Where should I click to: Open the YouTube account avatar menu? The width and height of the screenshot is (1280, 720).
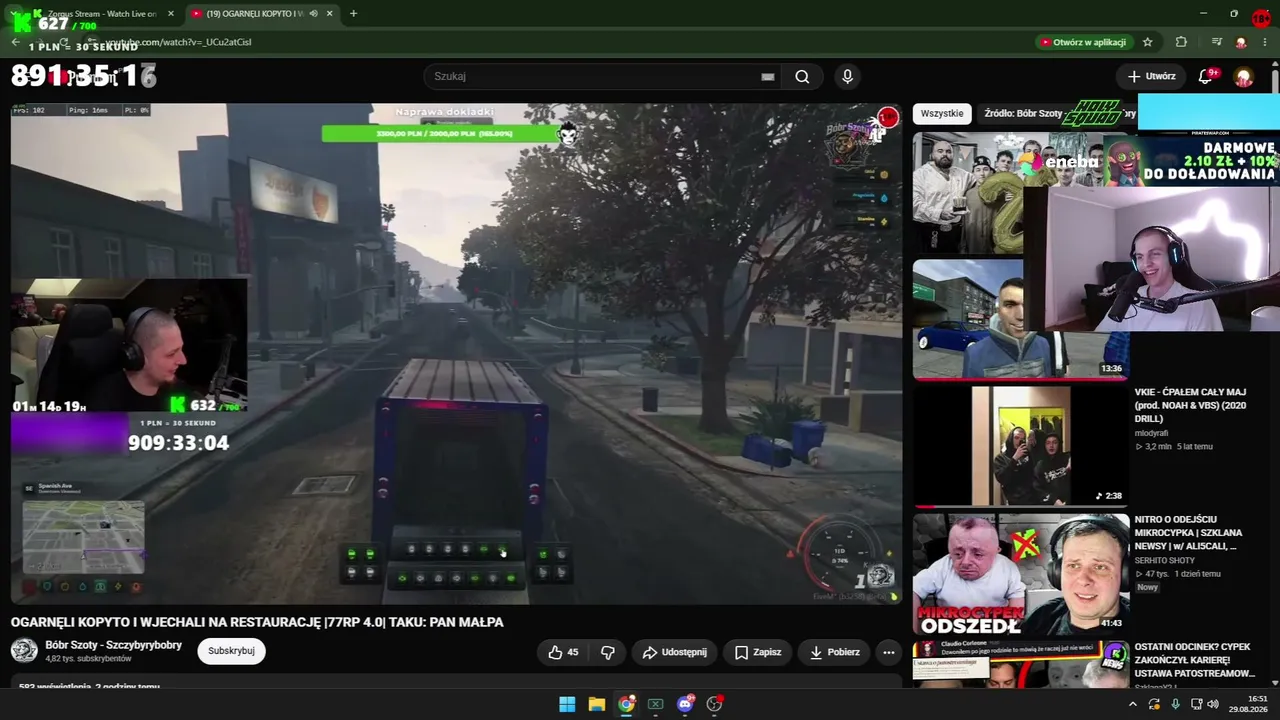[x=1244, y=77]
